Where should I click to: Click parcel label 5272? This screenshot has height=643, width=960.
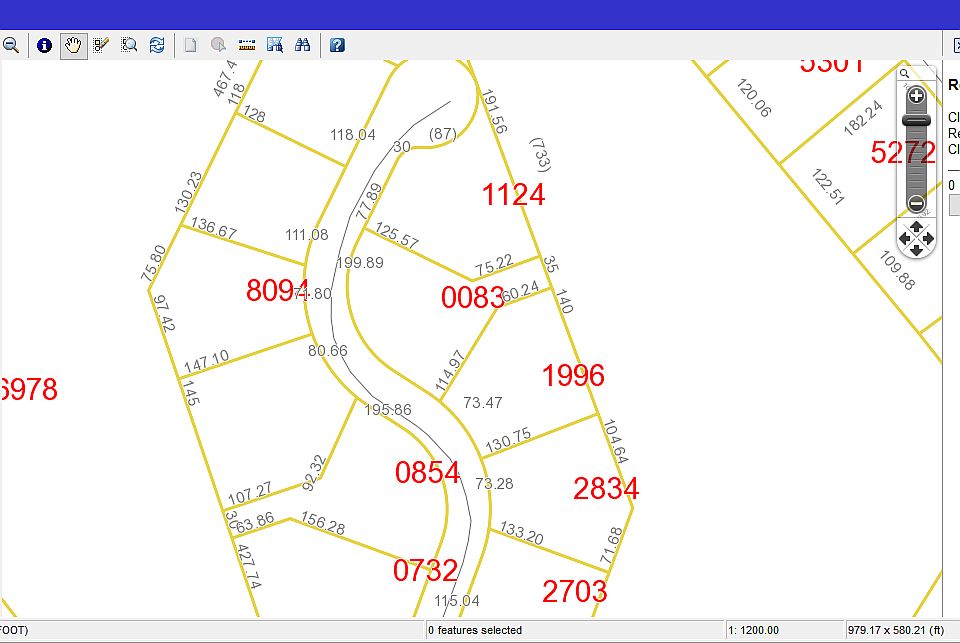[903, 152]
